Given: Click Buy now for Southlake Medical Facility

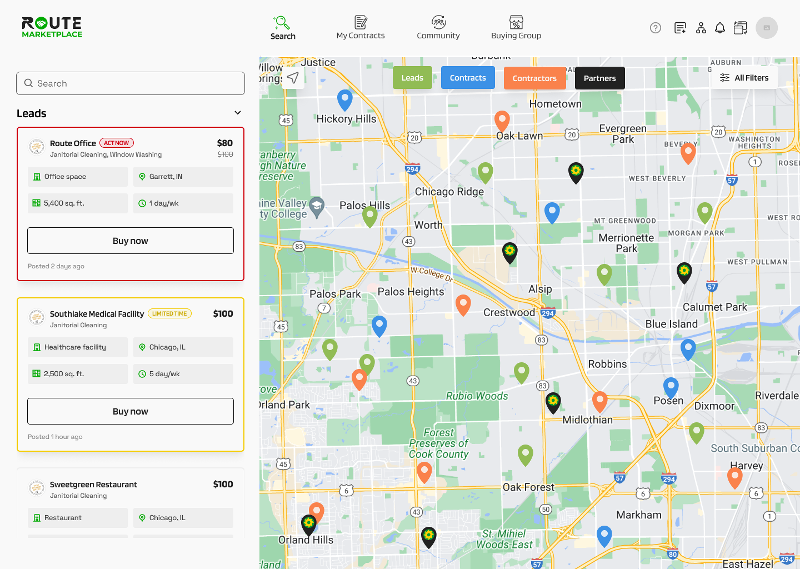Looking at the screenshot, I should (x=130, y=411).
